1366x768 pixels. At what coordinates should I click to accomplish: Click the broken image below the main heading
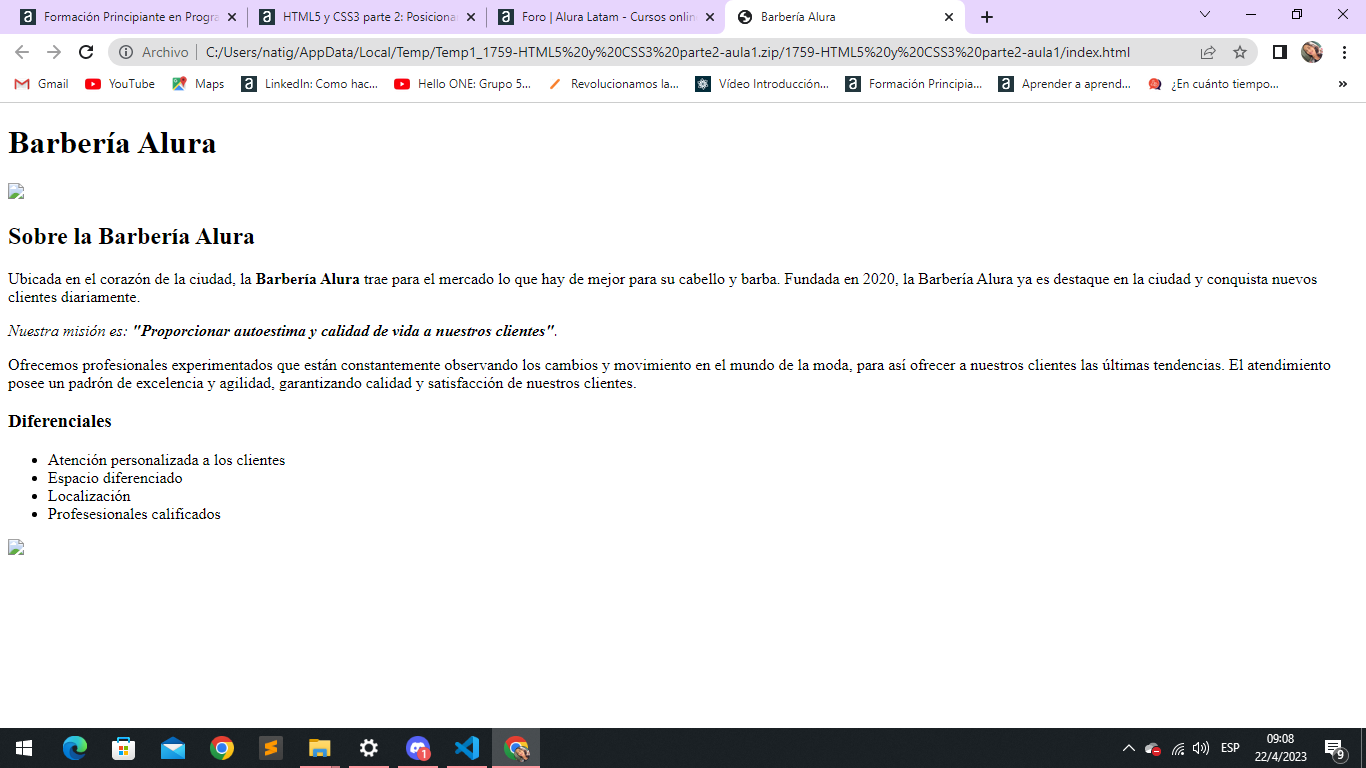tap(16, 191)
